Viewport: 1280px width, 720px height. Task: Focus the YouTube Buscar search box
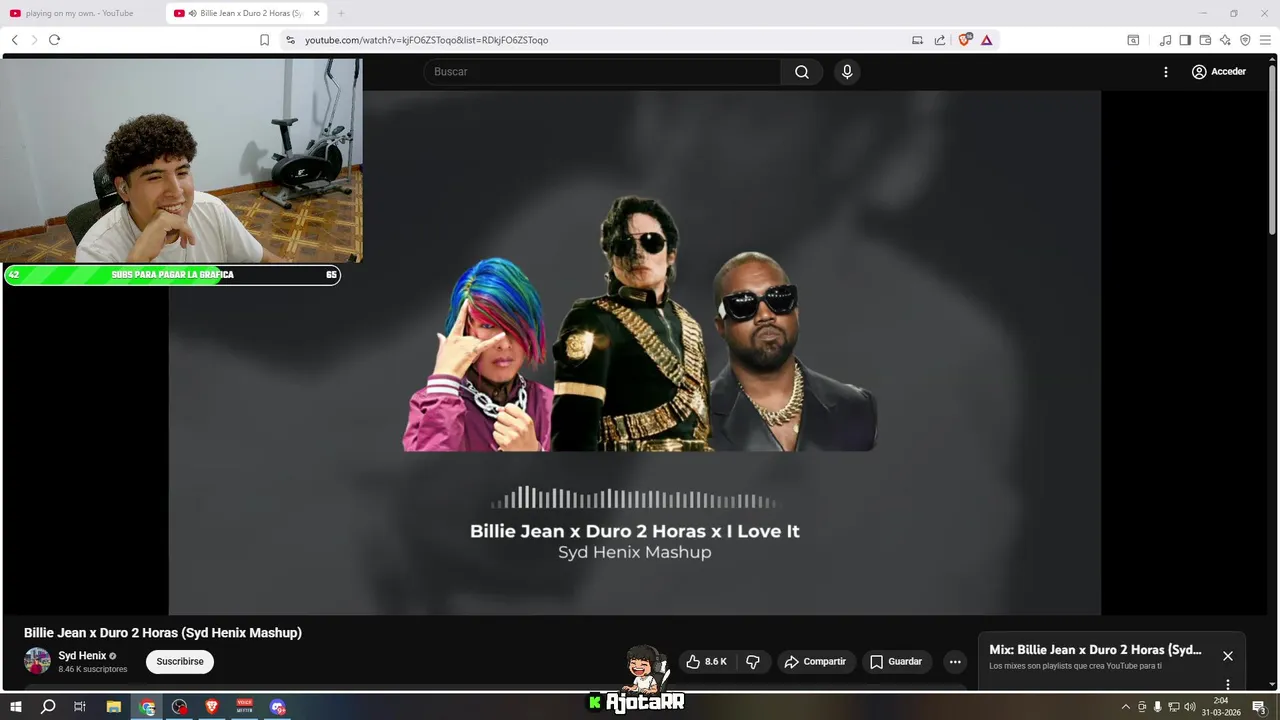coord(602,72)
